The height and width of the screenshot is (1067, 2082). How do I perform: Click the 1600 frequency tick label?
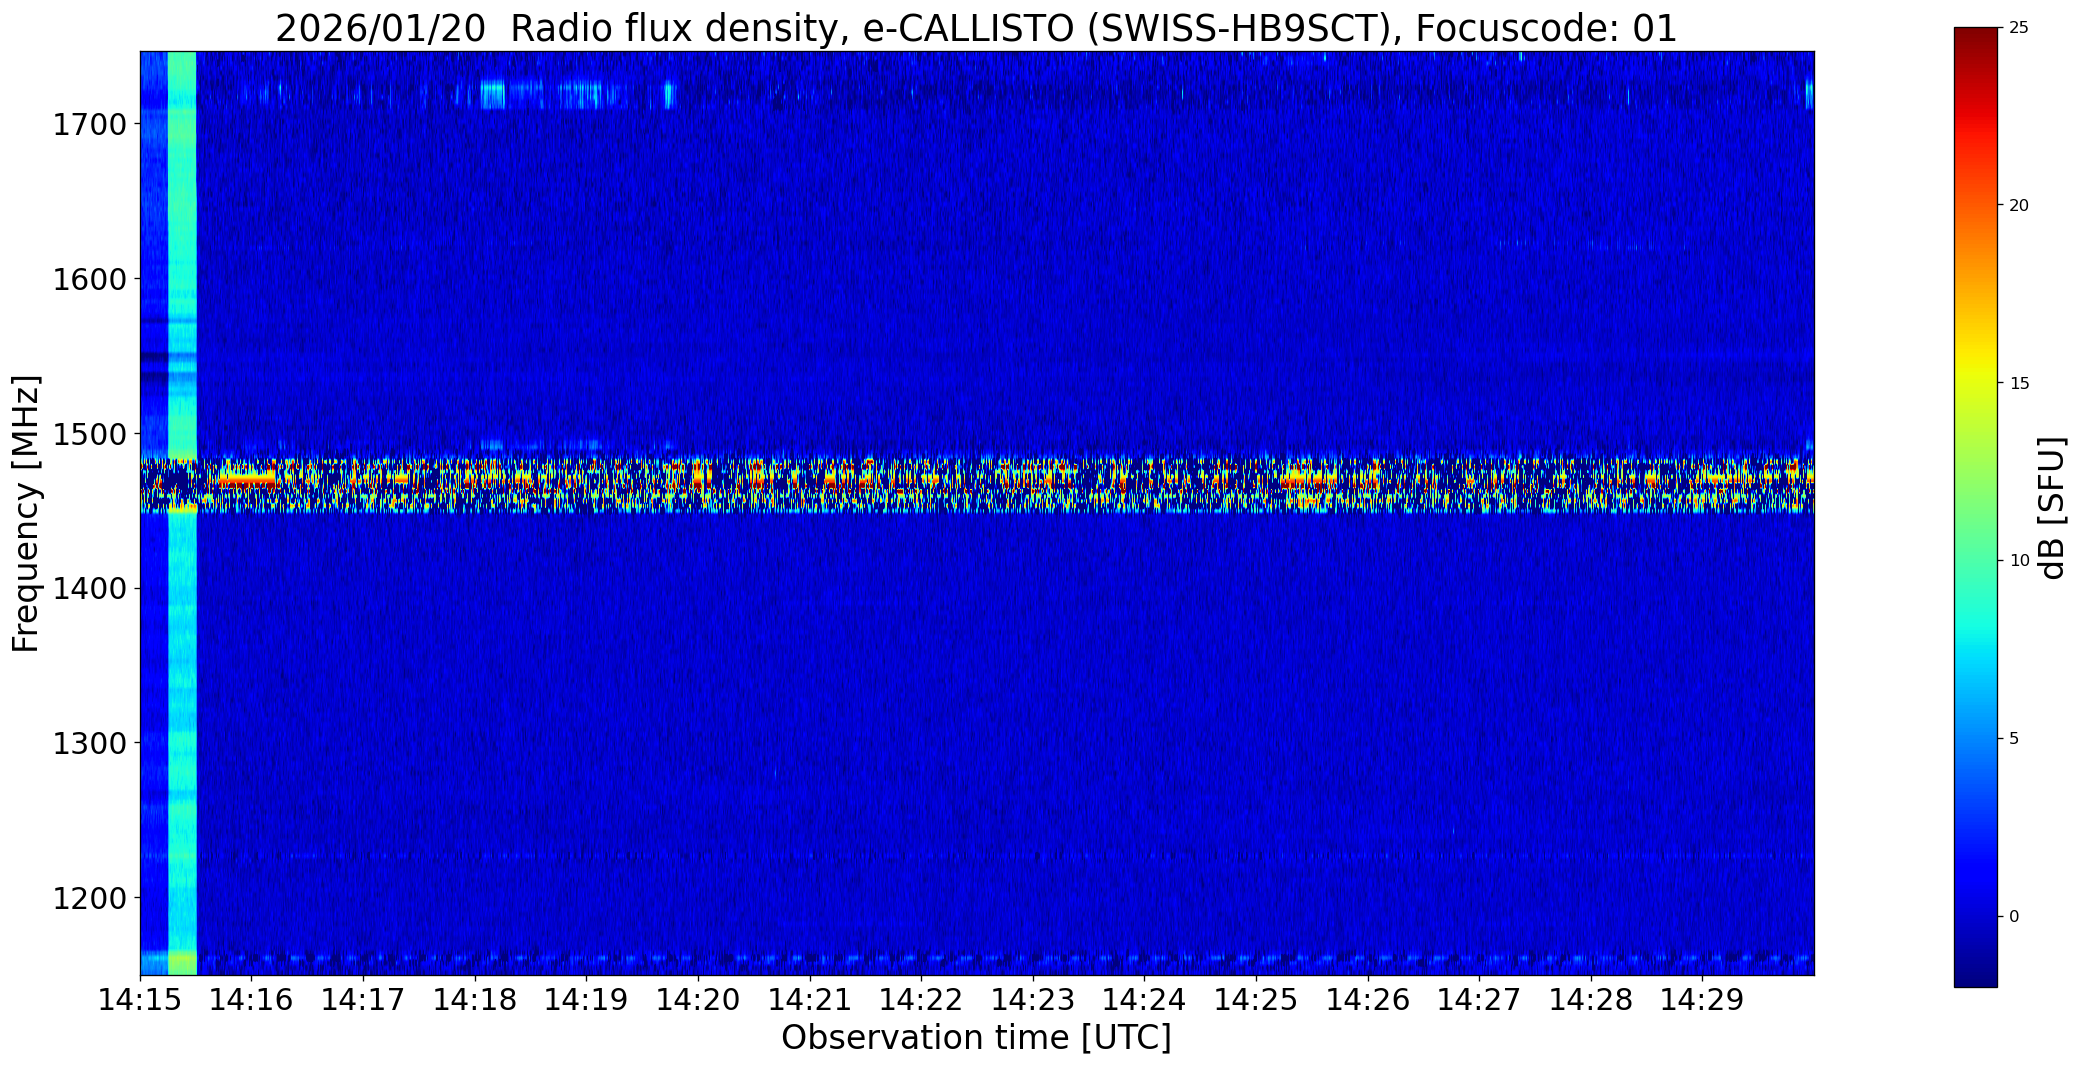point(90,279)
